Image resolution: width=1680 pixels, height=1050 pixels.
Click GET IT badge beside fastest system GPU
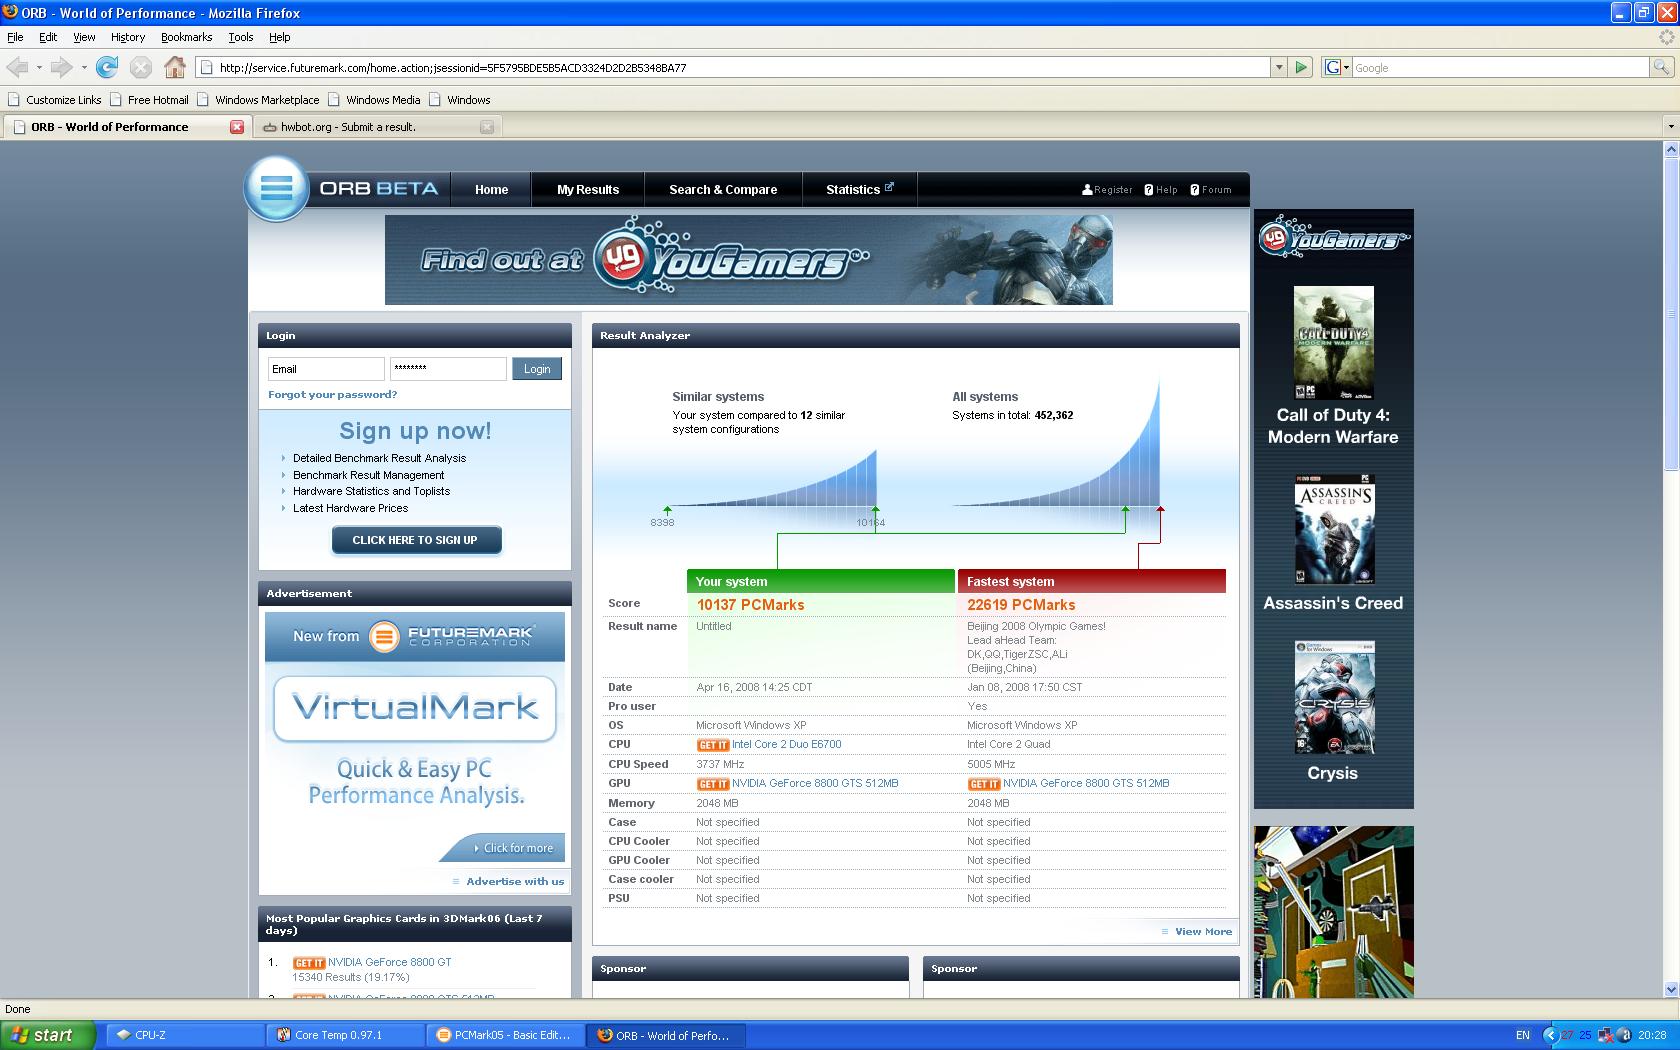click(x=984, y=784)
